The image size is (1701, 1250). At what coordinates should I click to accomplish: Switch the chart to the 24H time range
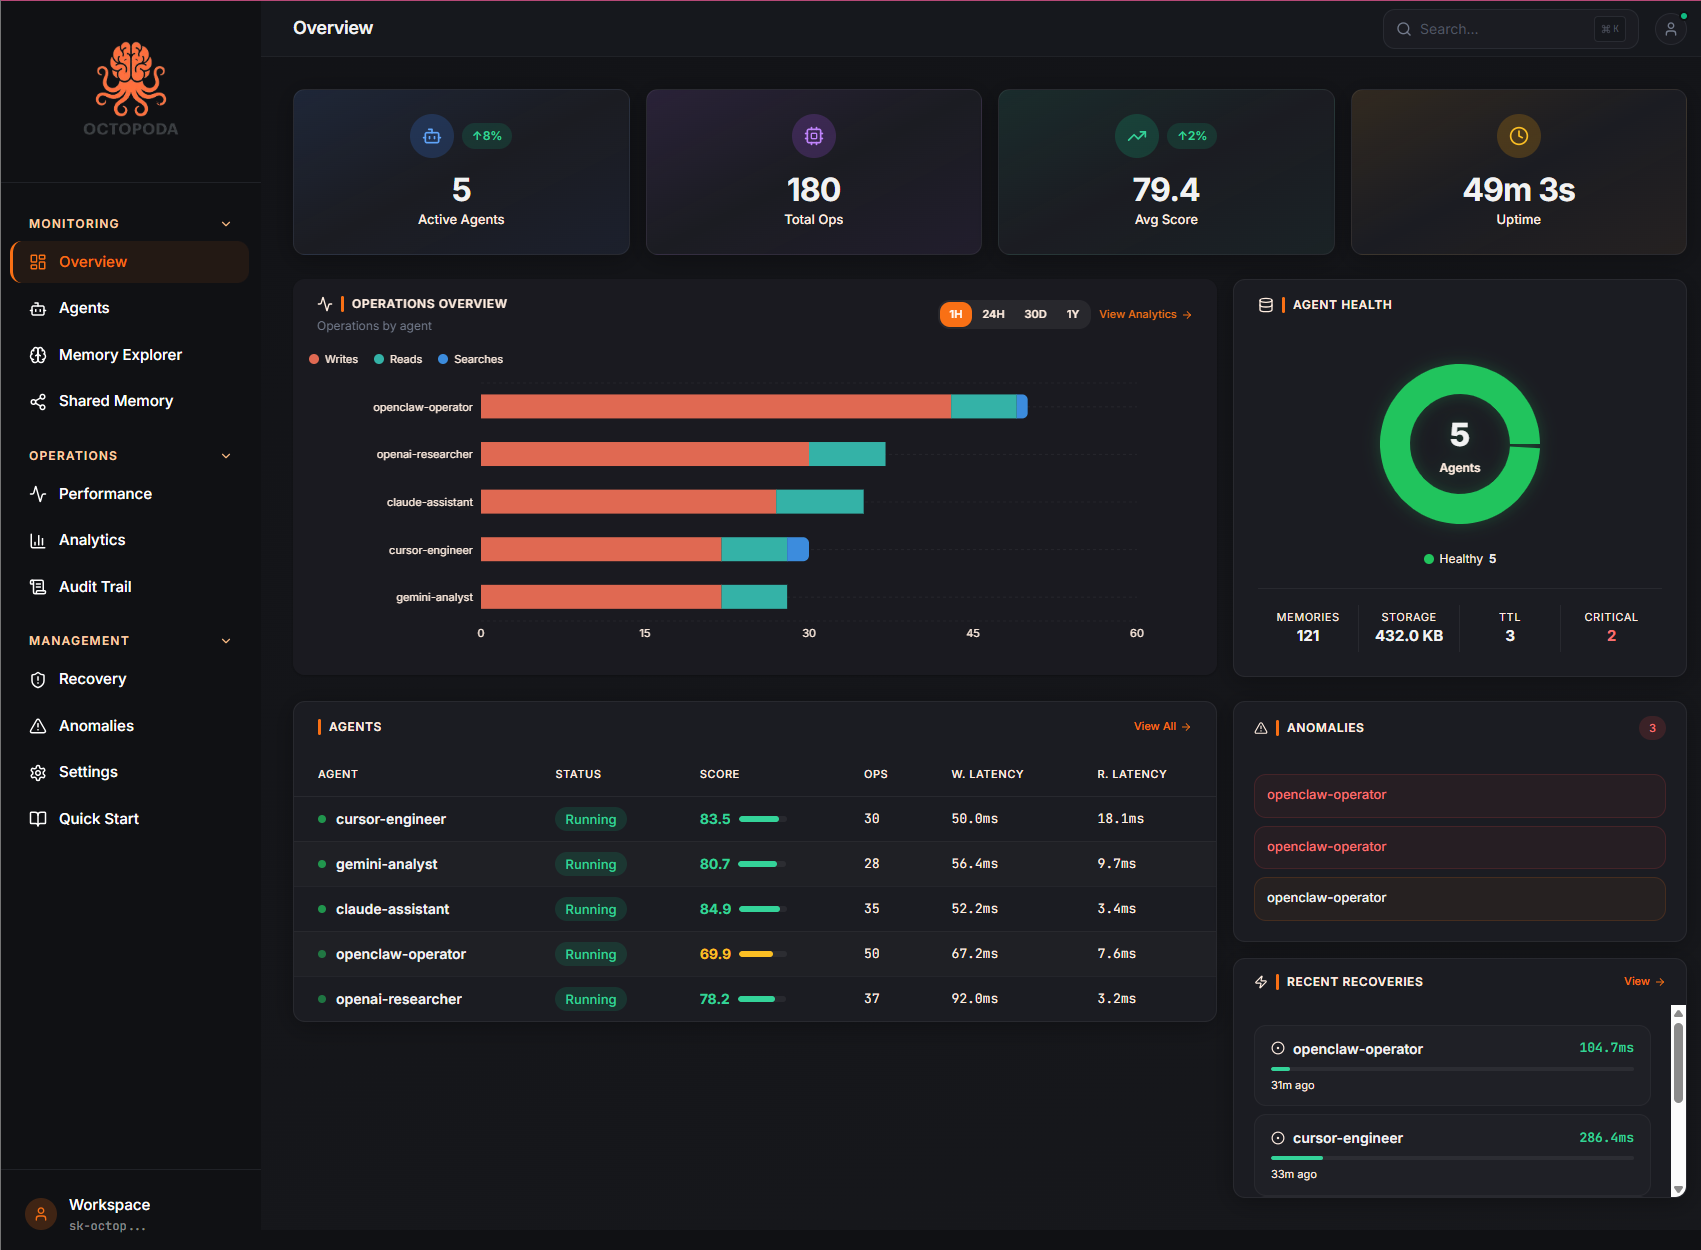pyautogui.click(x=992, y=314)
